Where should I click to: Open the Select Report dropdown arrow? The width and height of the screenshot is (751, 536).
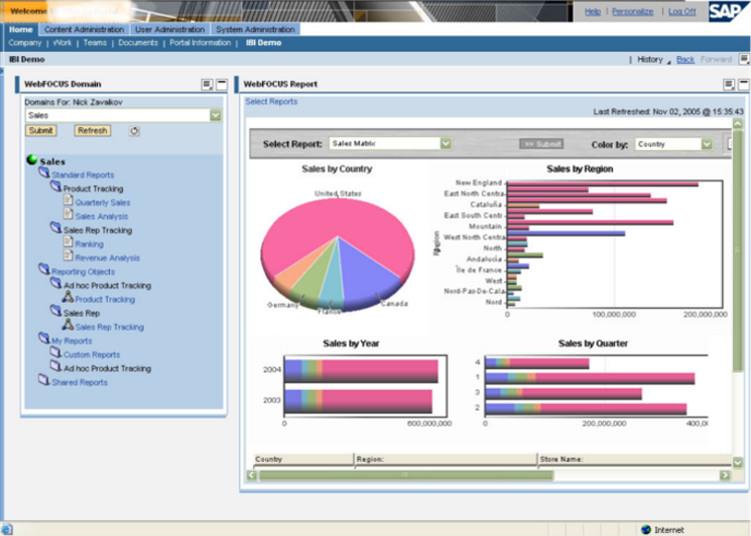coord(446,144)
